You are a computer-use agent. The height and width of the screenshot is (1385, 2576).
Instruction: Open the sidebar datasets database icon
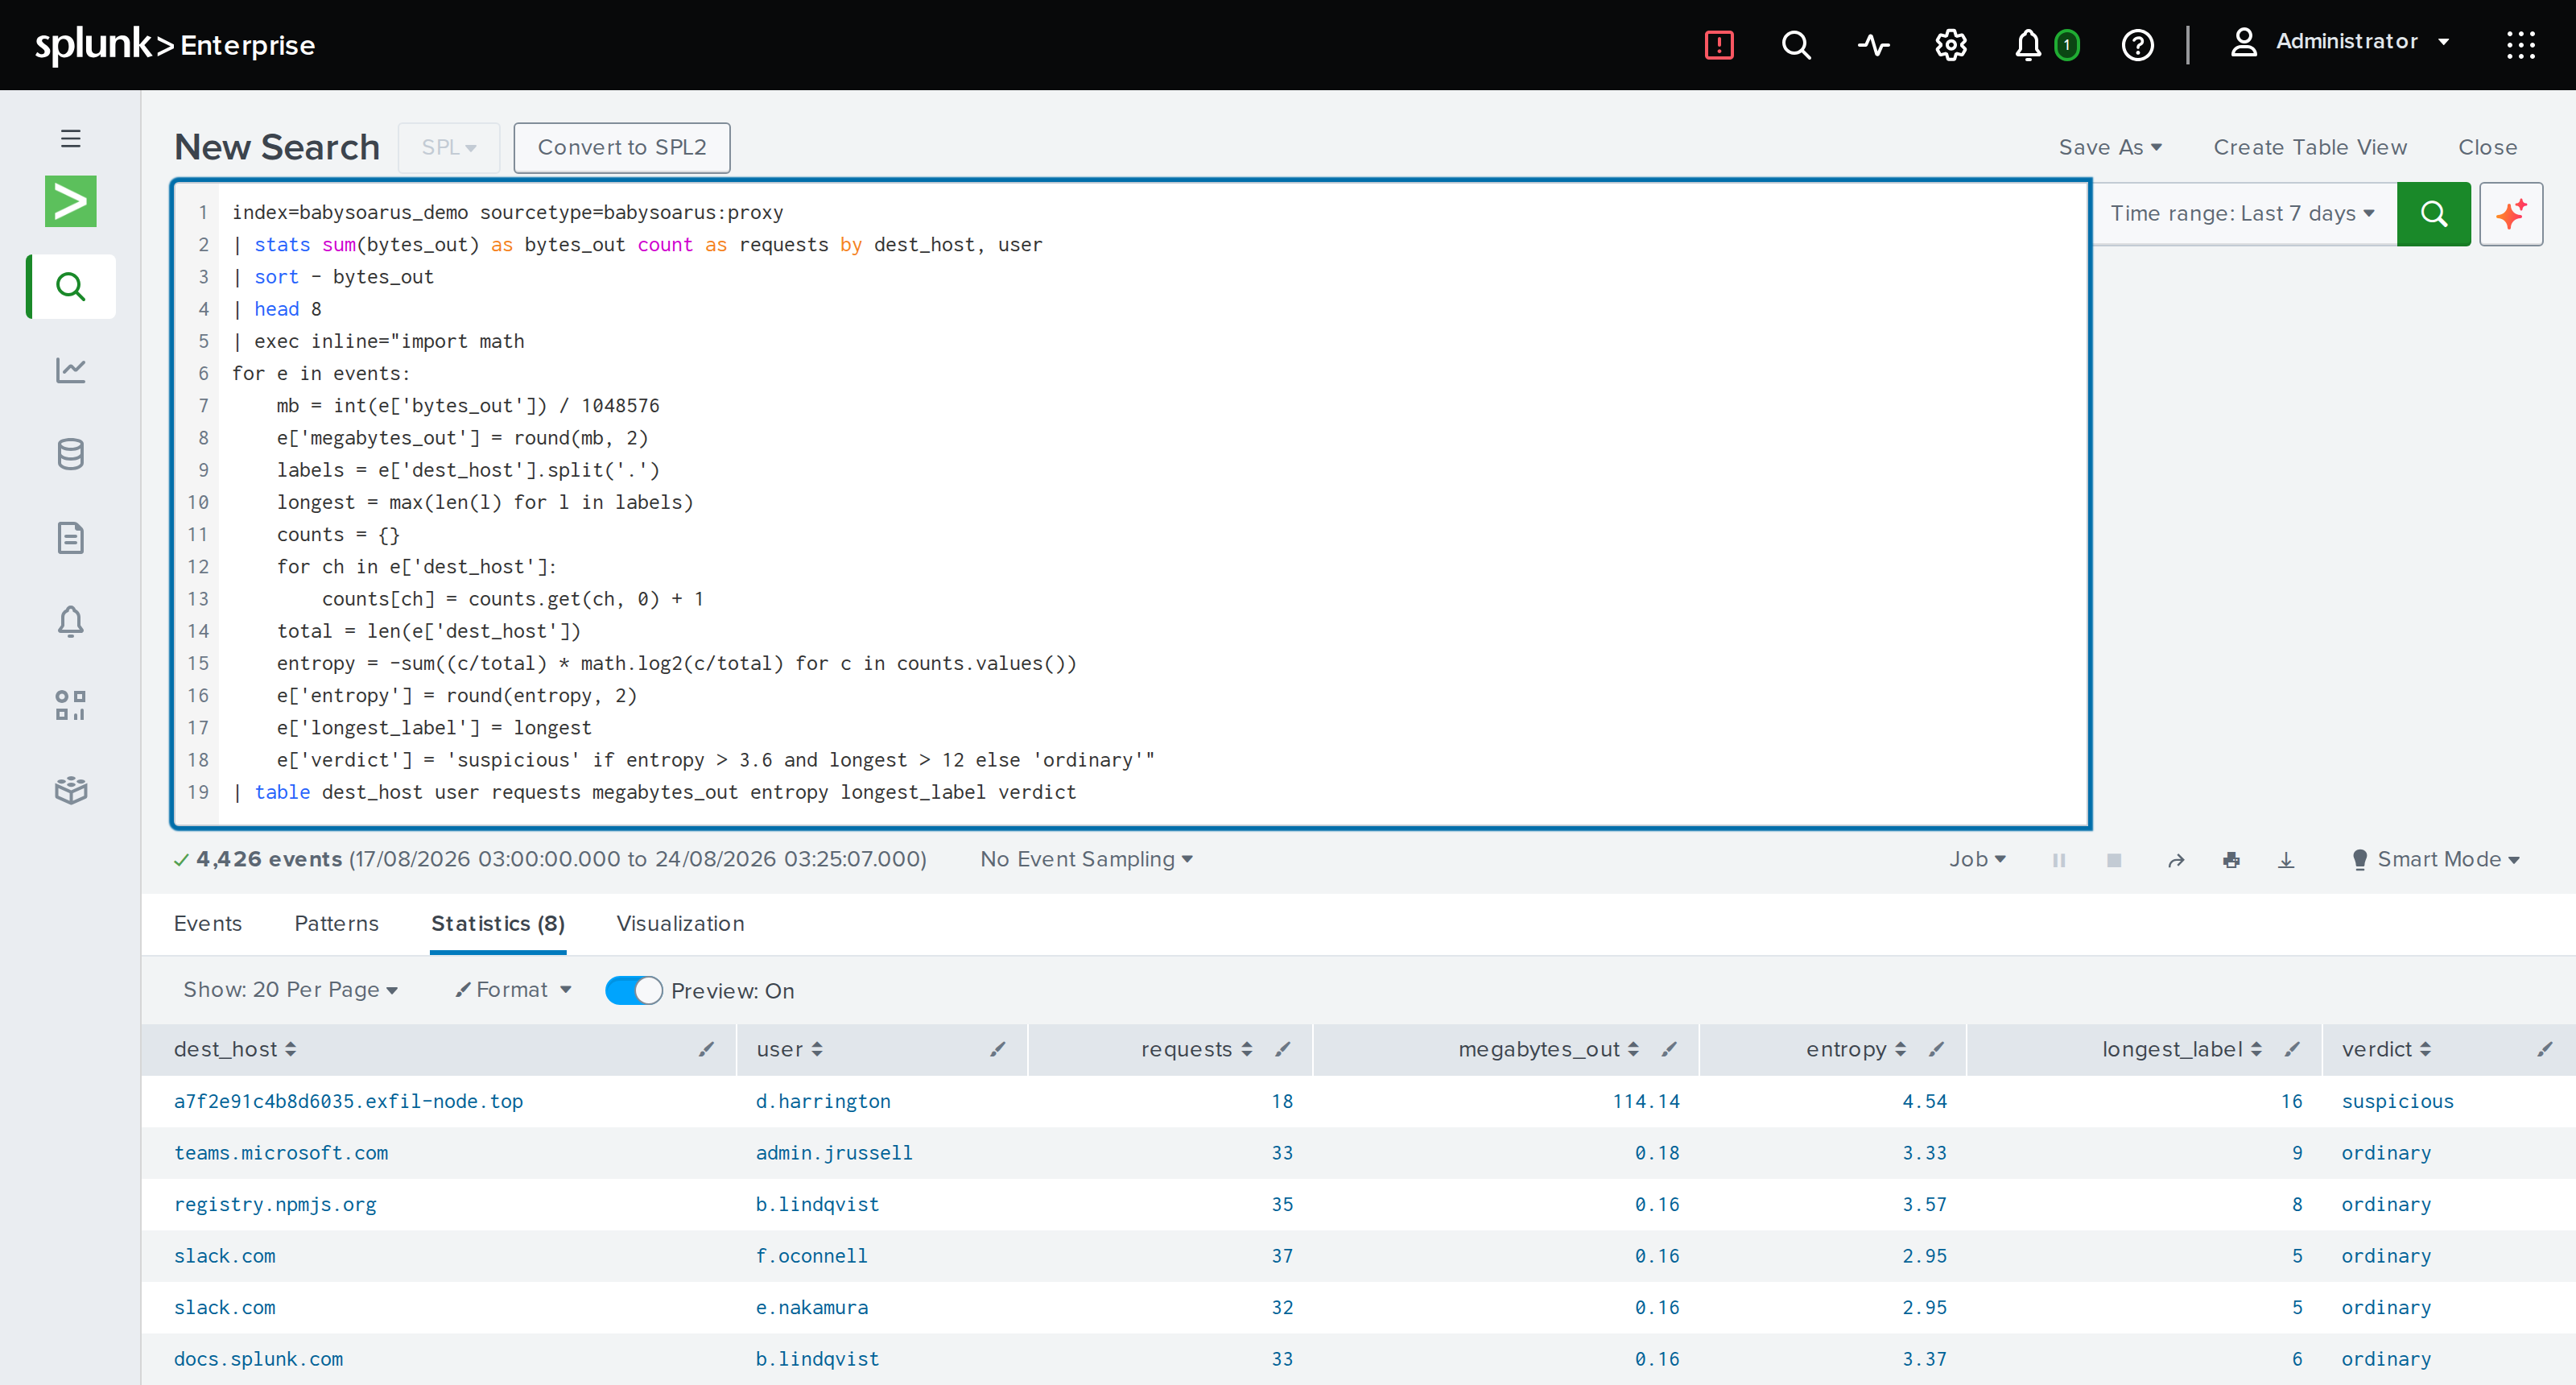[x=70, y=454]
